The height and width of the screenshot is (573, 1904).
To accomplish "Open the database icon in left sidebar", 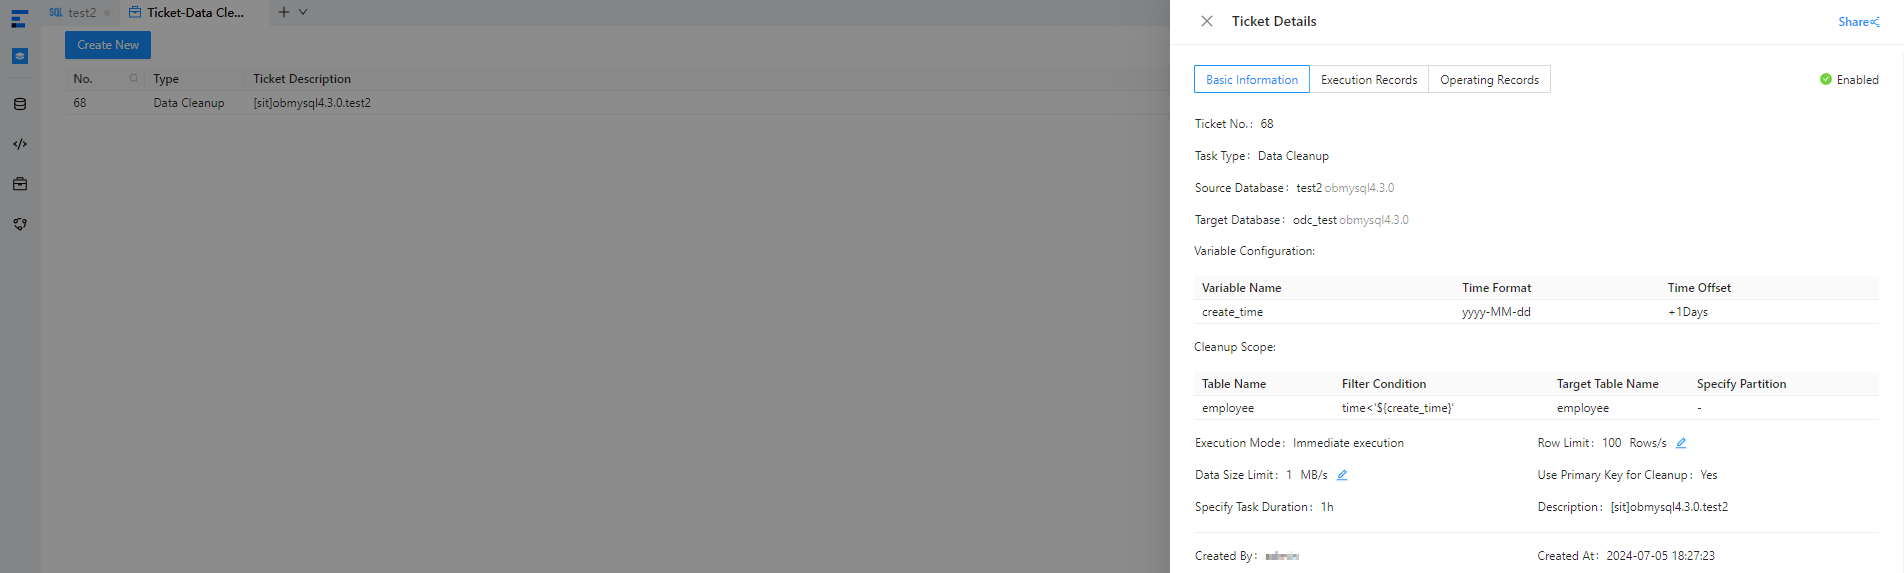I will [x=20, y=104].
